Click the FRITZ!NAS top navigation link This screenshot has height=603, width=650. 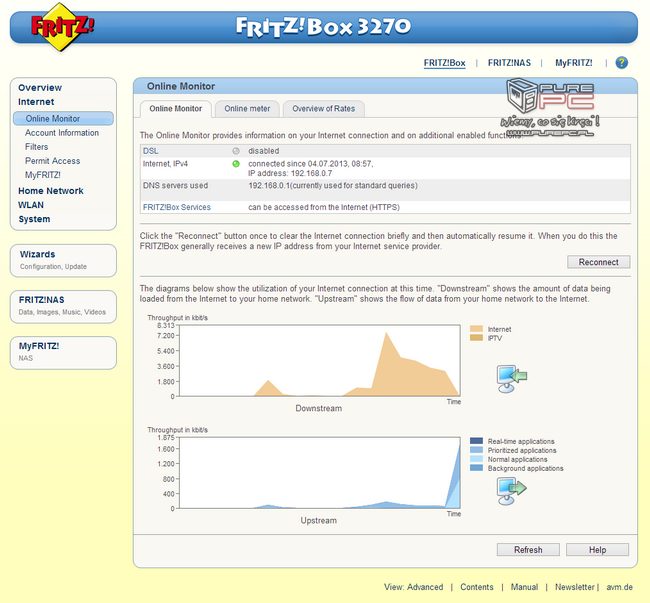pyautogui.click(x=509, y=63)
